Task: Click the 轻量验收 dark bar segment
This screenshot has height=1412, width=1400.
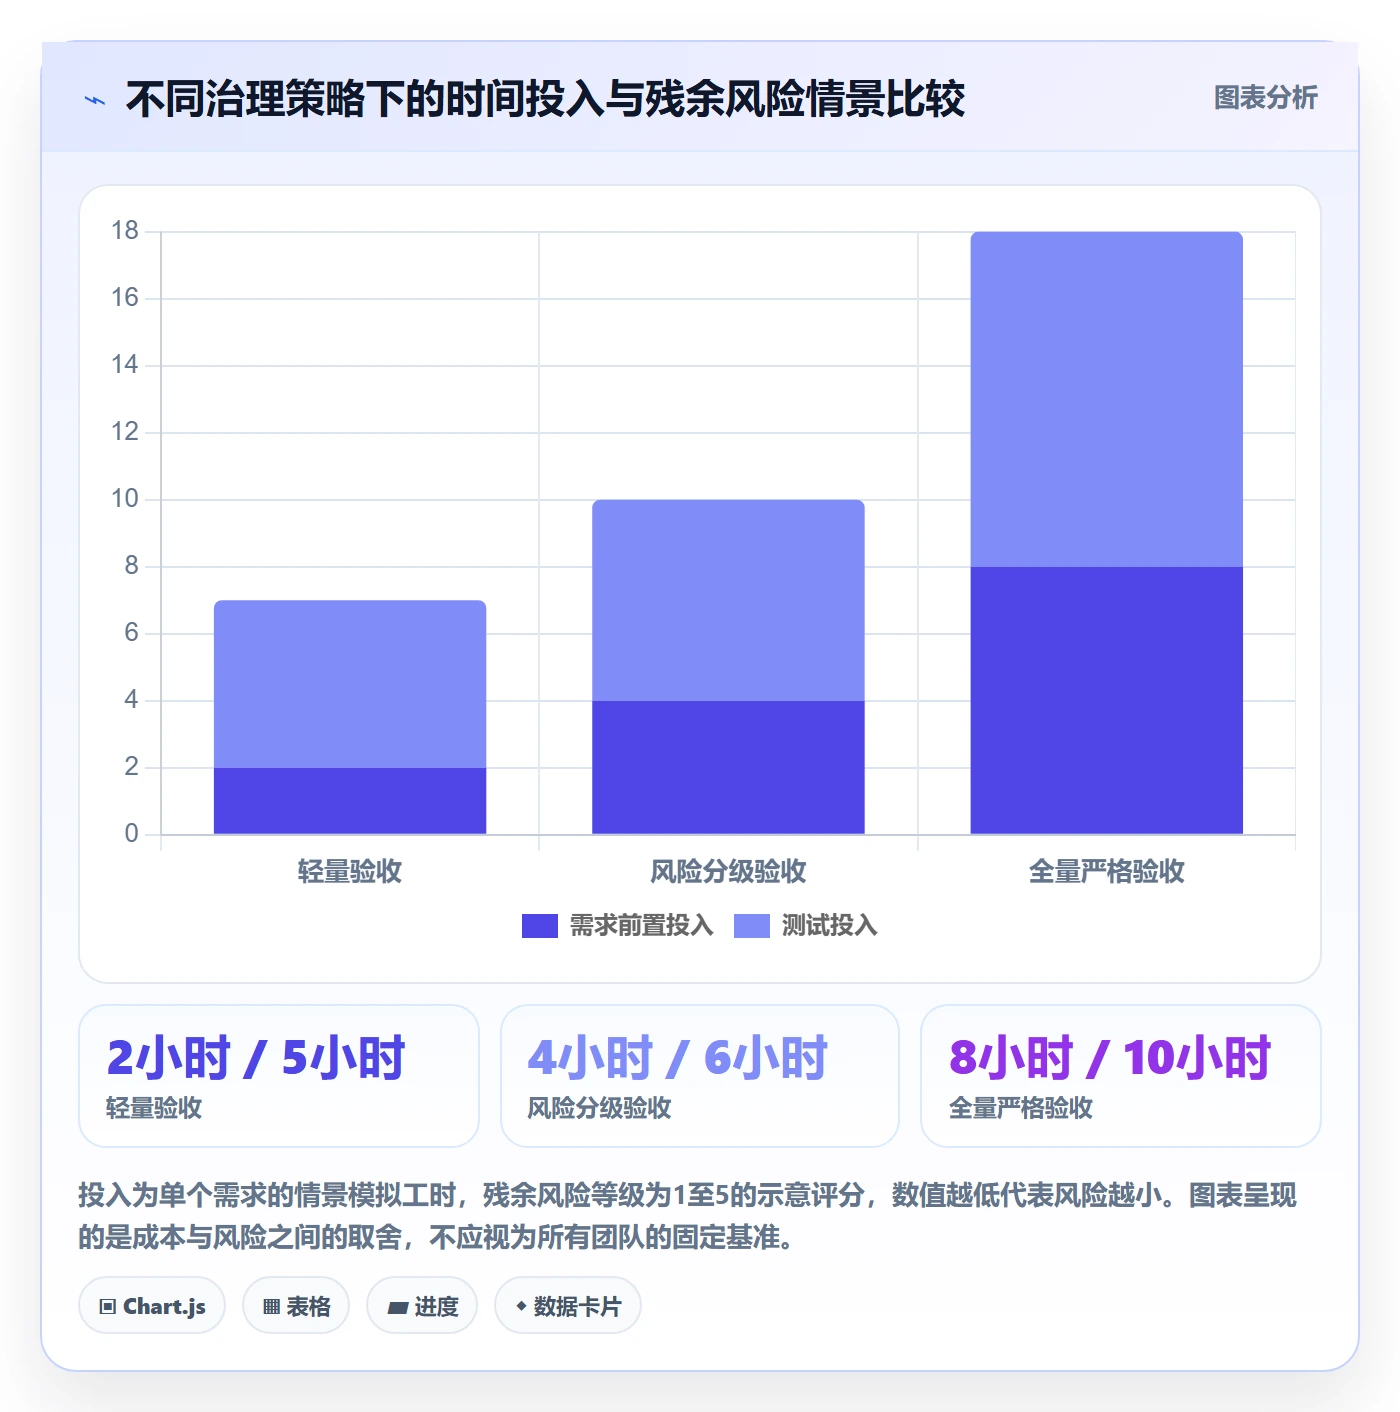Action: pos(350,801)
